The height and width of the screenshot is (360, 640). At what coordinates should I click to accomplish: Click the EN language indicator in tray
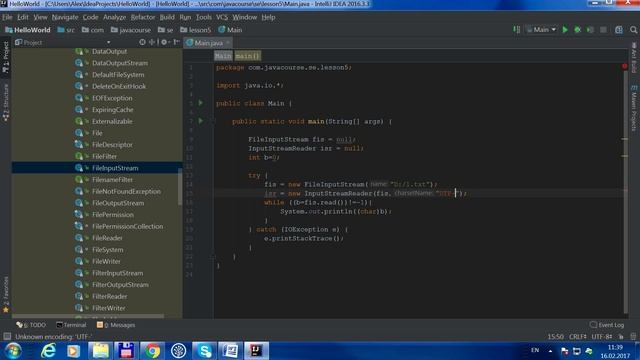(535, 350)
